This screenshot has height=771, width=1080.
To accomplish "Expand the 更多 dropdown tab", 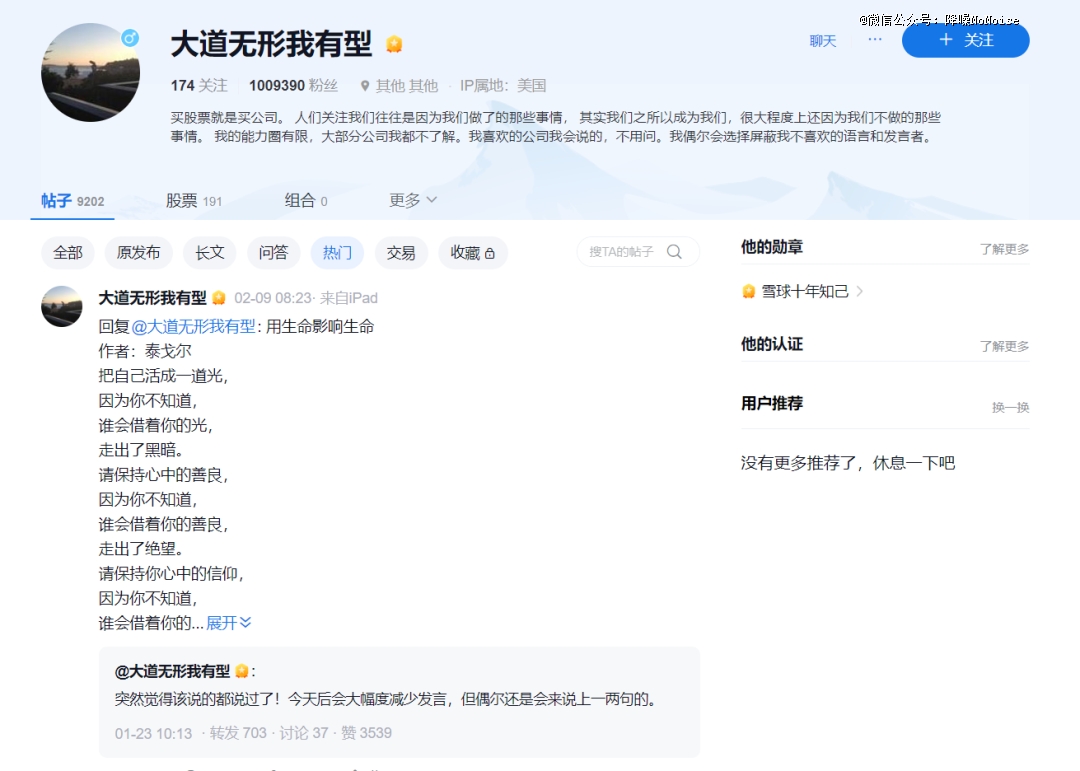I will 413,200.
